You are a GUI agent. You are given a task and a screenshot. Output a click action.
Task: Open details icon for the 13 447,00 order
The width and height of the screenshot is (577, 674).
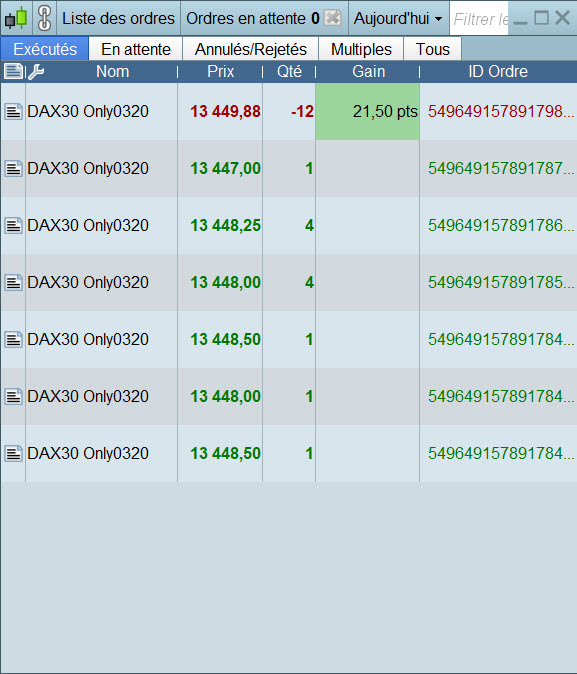pyautogui.click(x=13, y=168)
